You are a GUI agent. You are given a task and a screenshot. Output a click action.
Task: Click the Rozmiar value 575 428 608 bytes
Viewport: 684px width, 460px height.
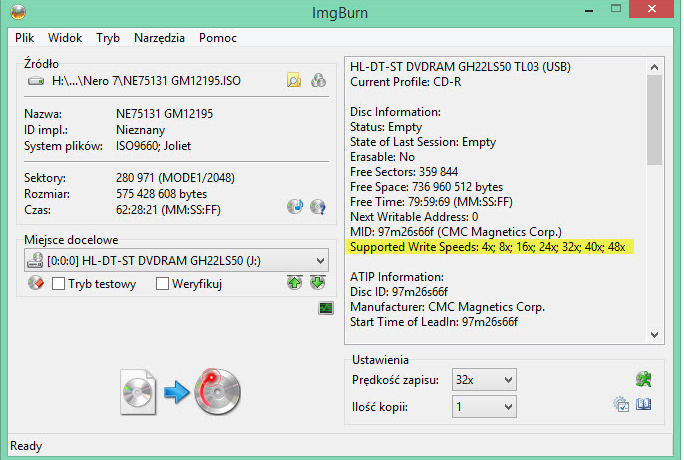pos(161,194)
